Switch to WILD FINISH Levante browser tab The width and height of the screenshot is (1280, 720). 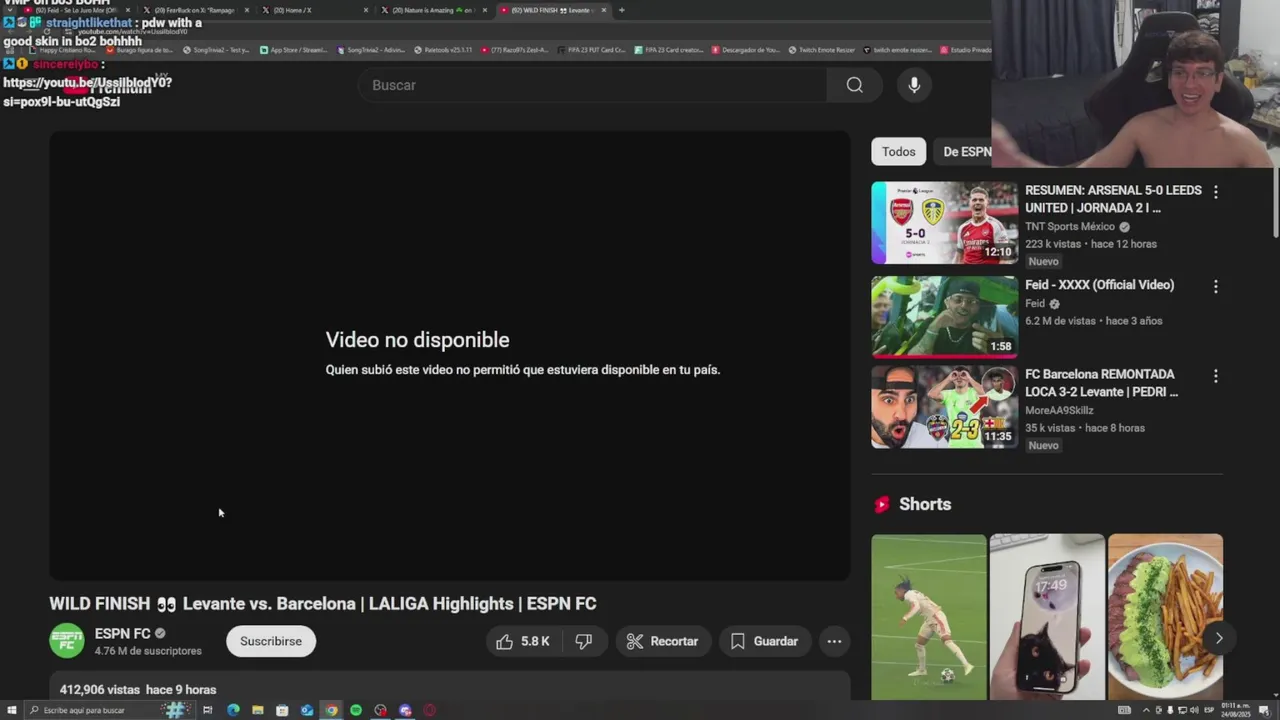coord(552,10)
